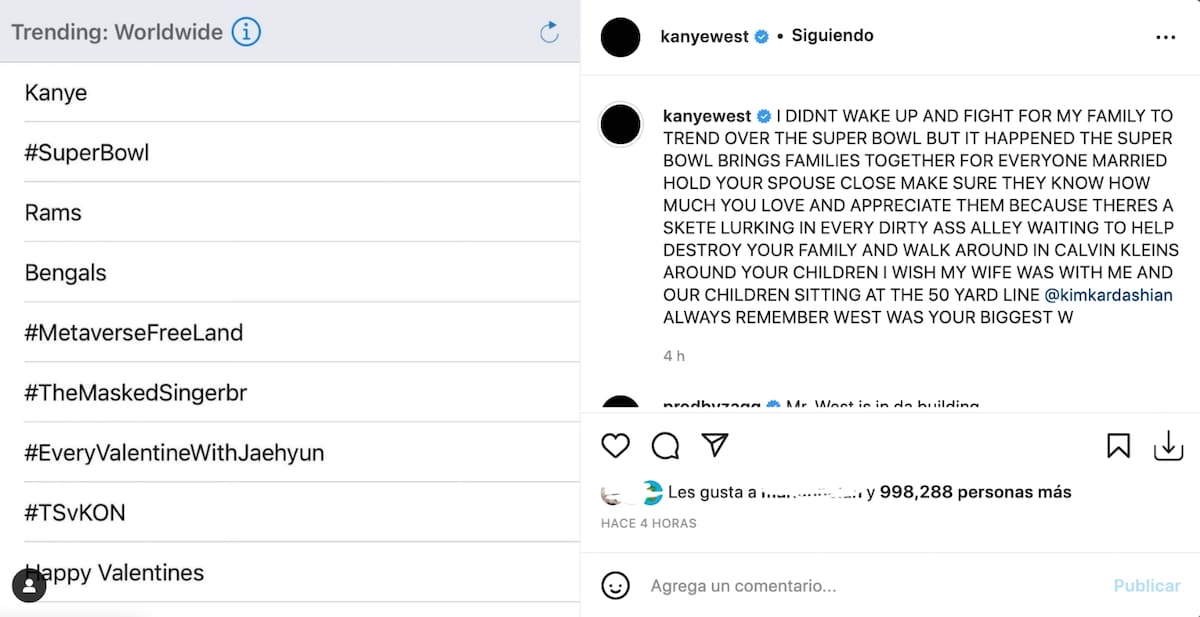Toggle the Siguiendo follow status
Image resolution: width=1200 pixels, height=617 pixels.
(832, 36)
